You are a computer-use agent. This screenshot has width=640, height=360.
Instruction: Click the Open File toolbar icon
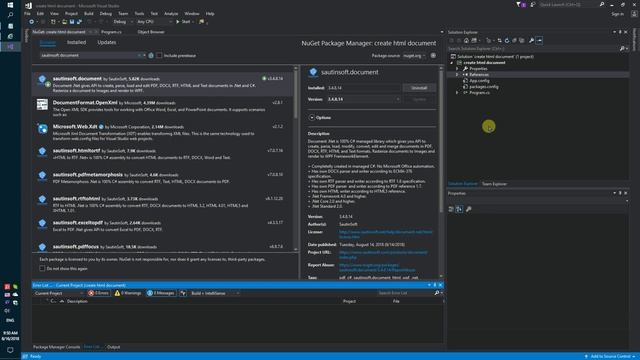[64, 22]
